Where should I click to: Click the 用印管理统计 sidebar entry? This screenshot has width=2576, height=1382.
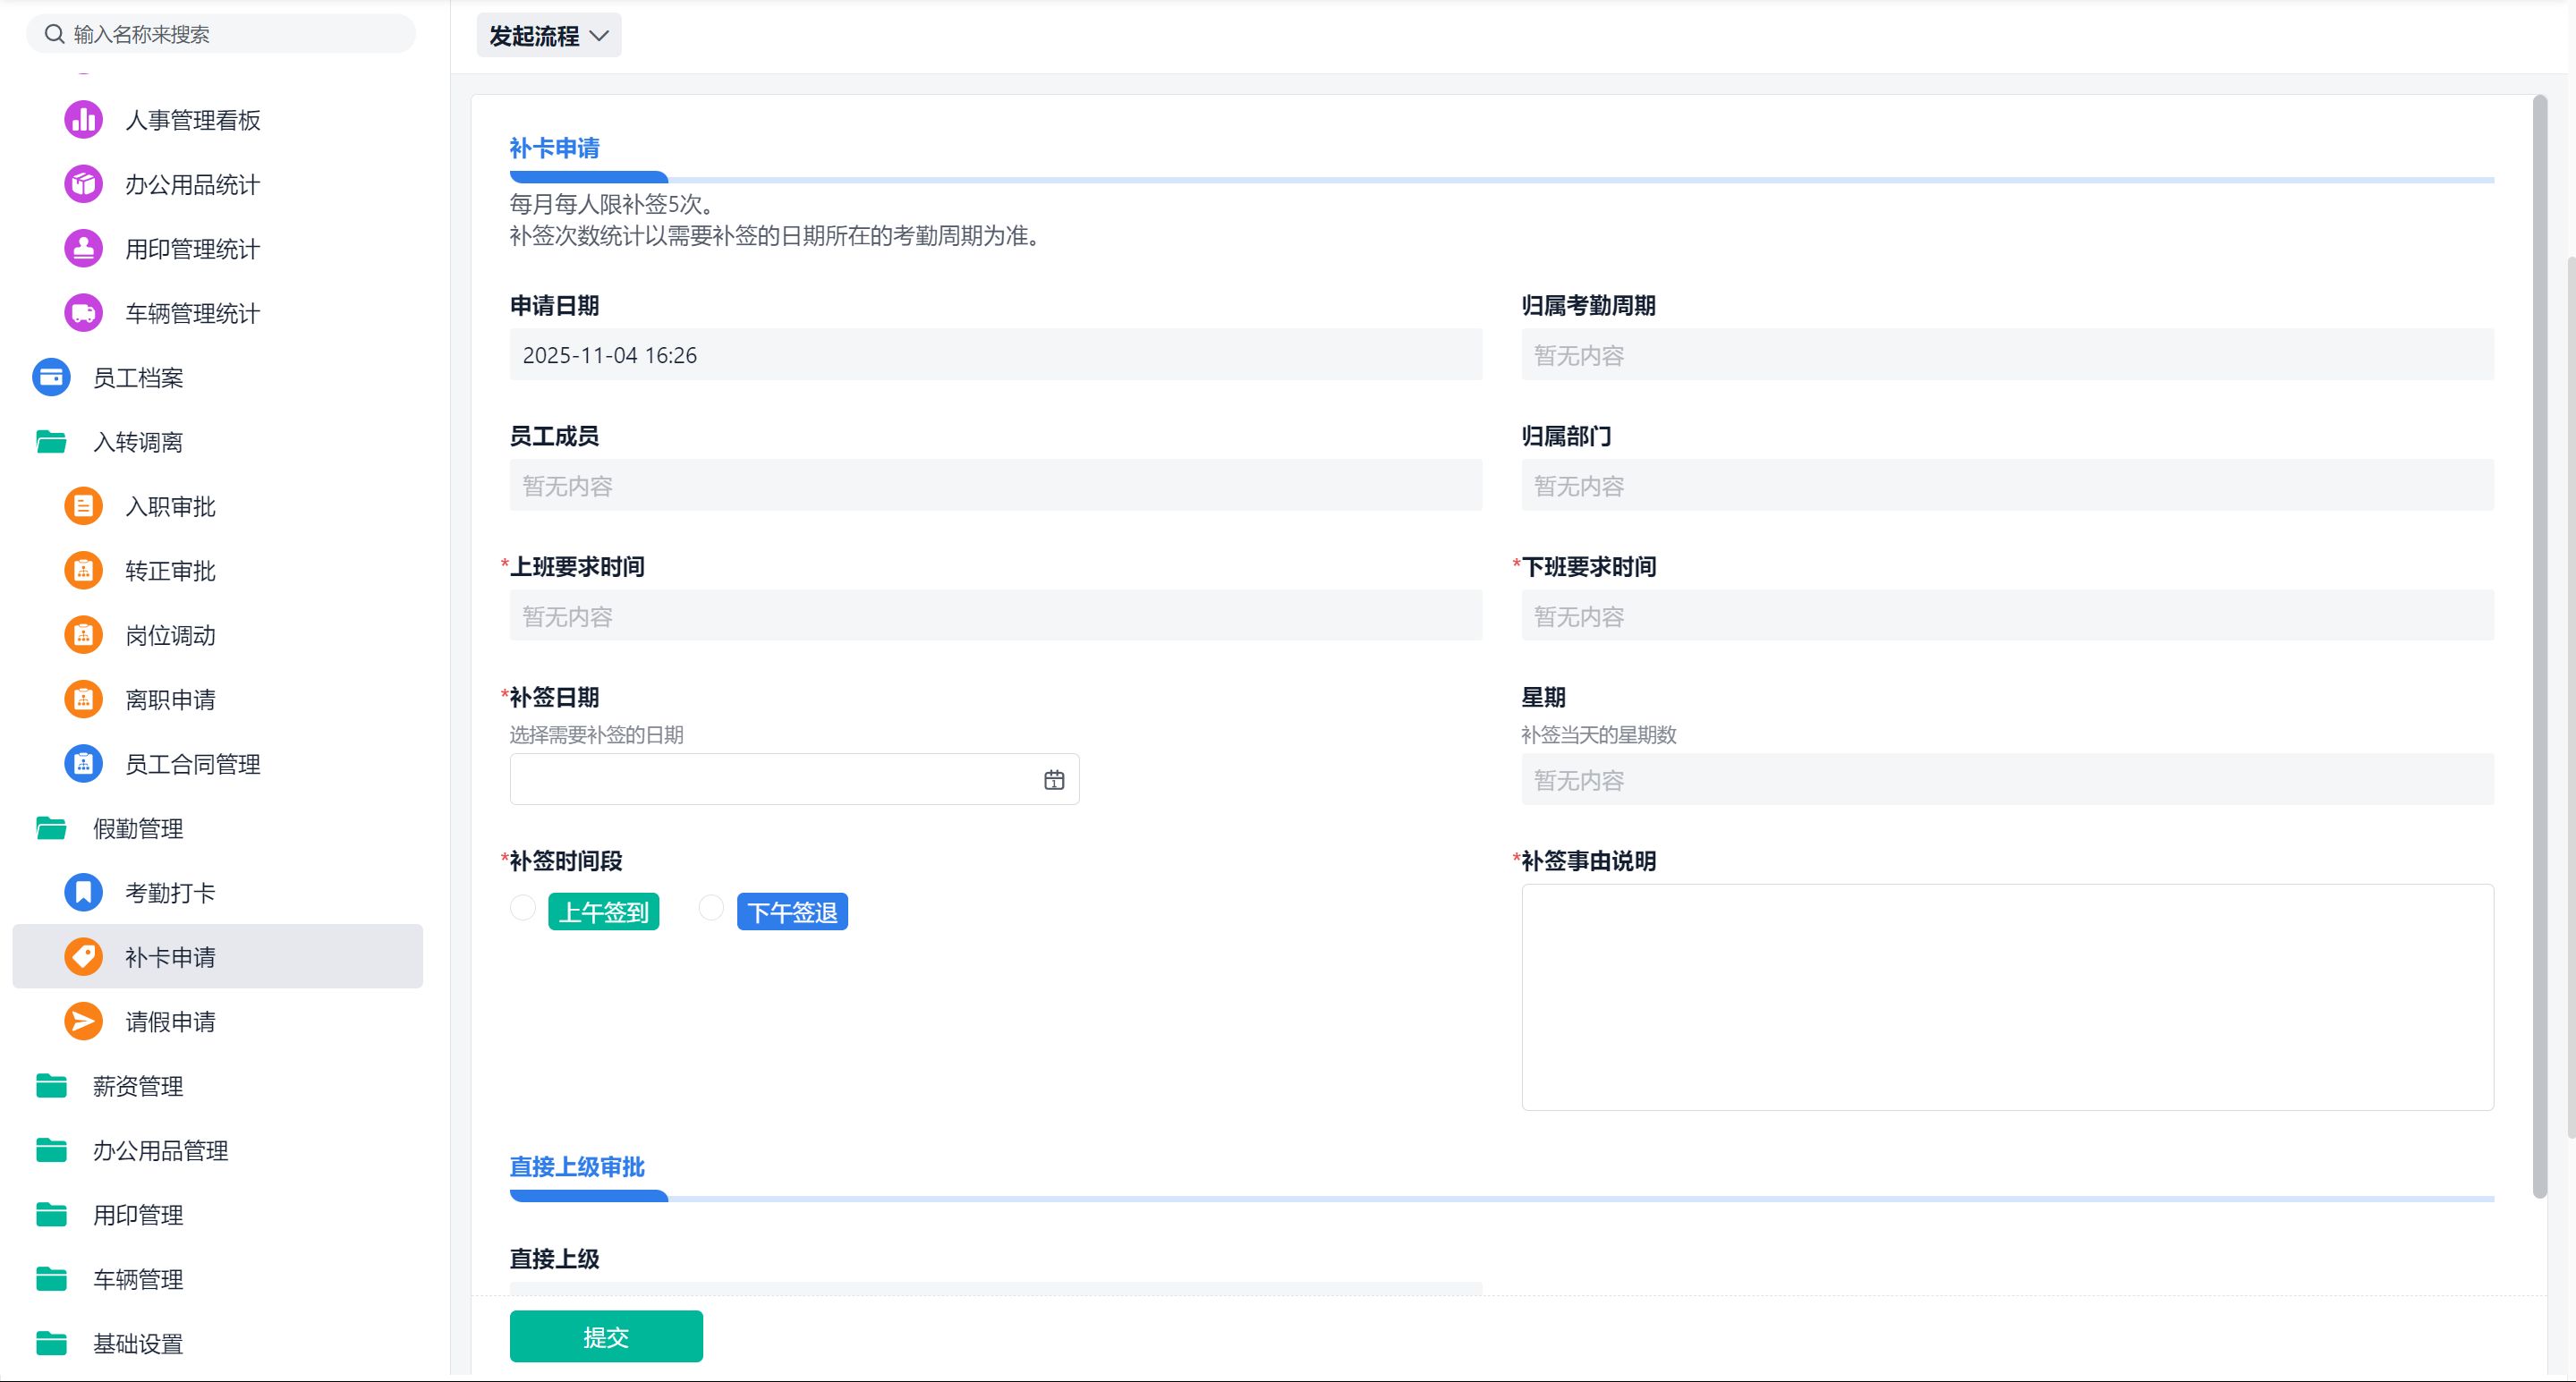tap(192, 249)
